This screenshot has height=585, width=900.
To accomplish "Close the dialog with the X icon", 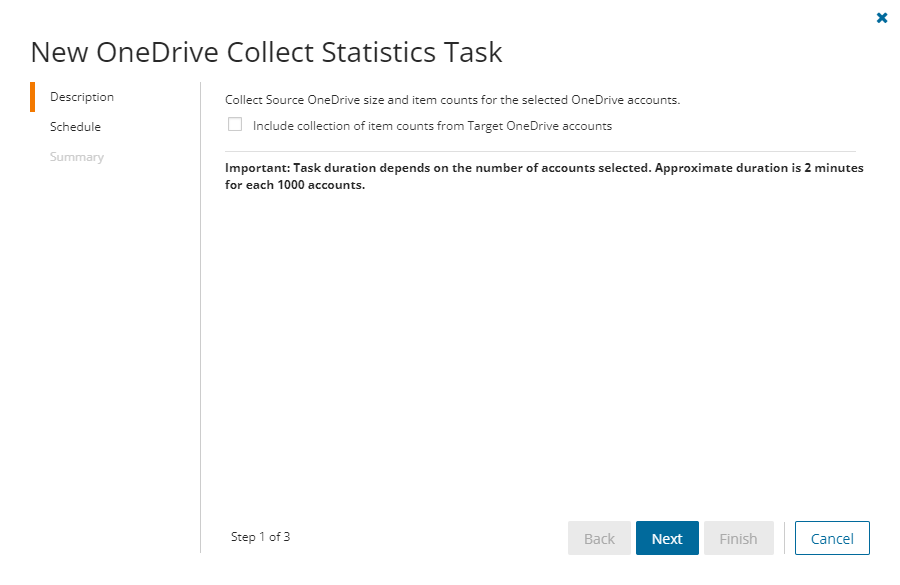I will (x=881, y=18).
